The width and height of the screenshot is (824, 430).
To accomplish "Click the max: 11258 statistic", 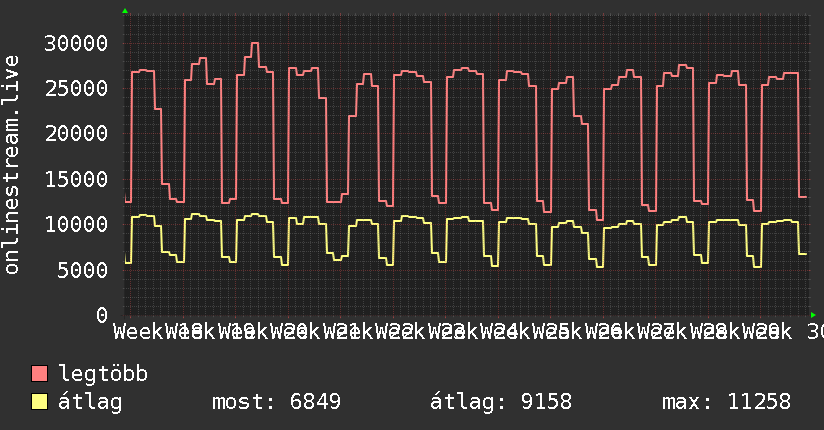I will [x=726, y=402].
